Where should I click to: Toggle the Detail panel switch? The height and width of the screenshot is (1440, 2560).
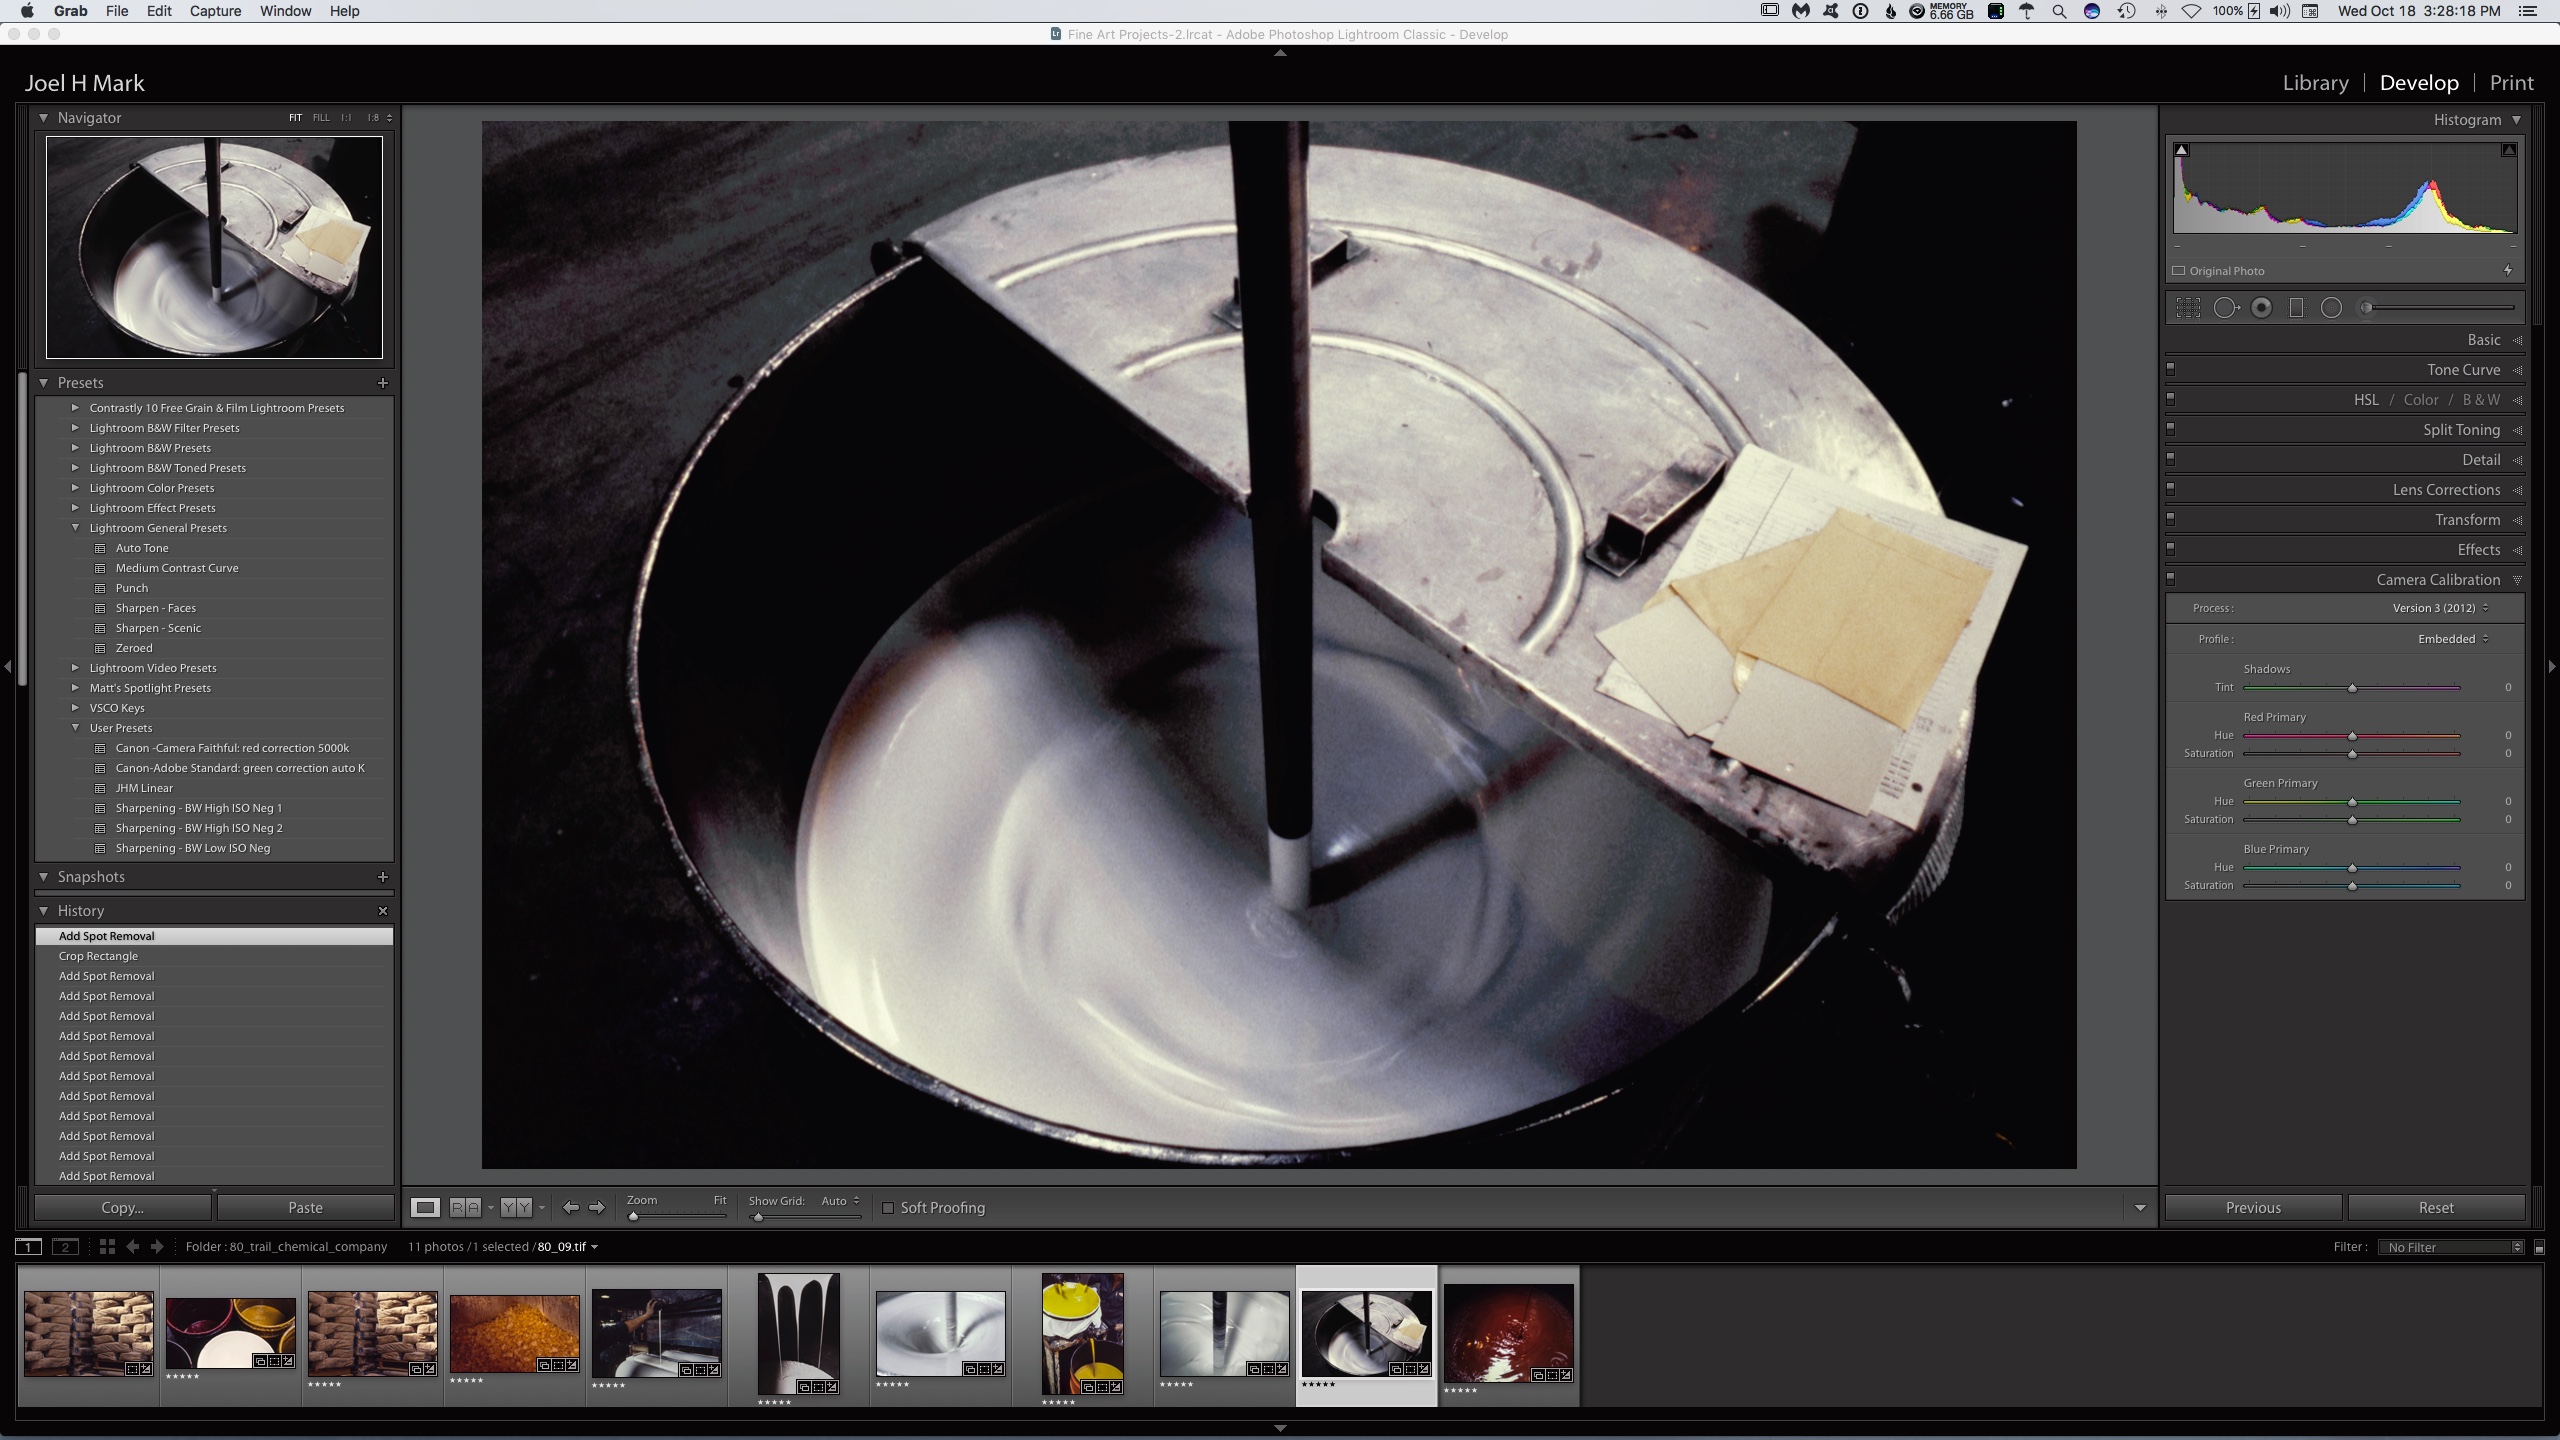point(2171,459)
